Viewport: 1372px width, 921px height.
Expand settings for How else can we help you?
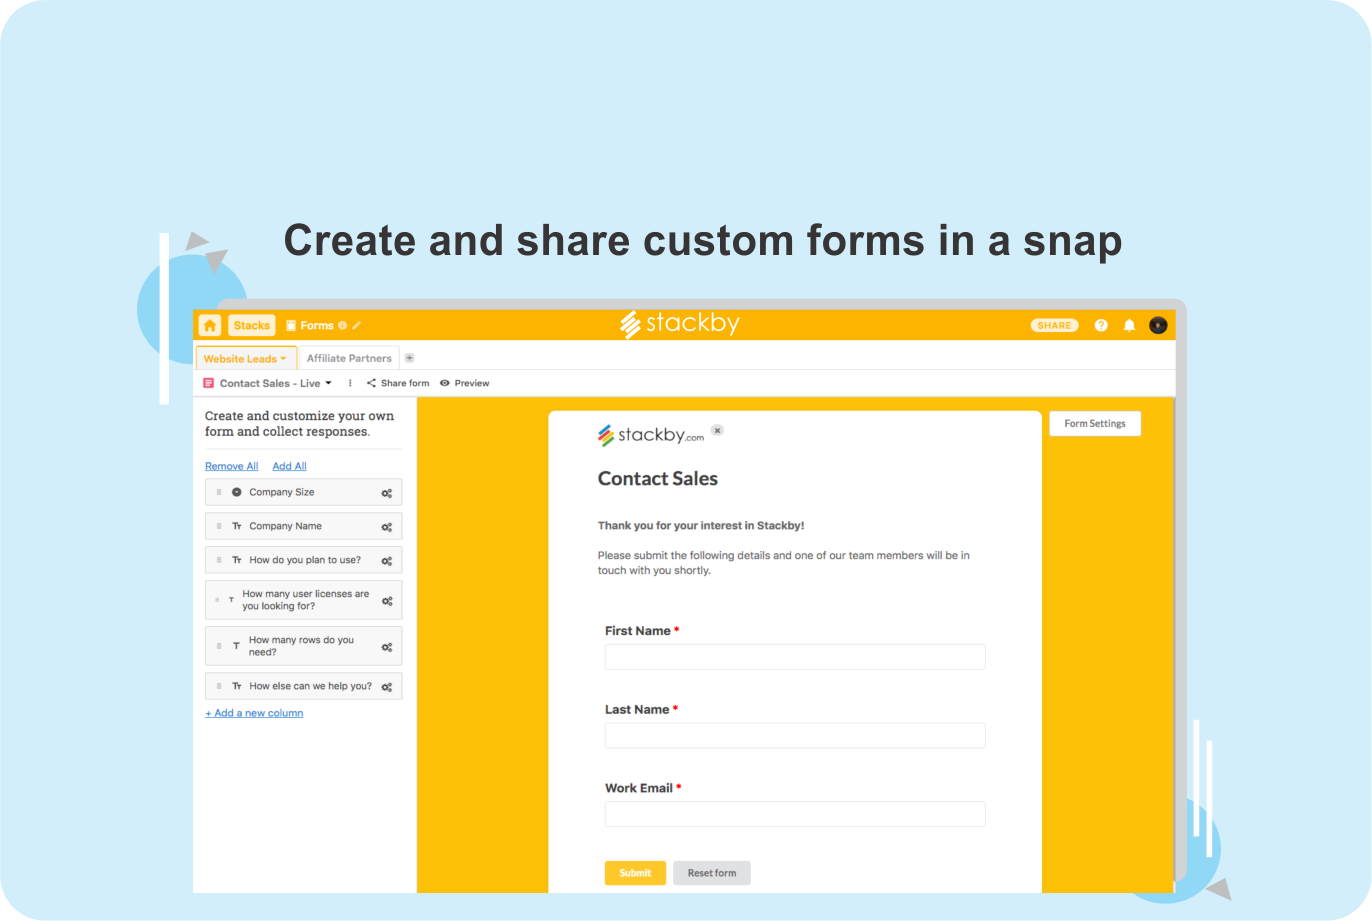click(x=387, y=686)
